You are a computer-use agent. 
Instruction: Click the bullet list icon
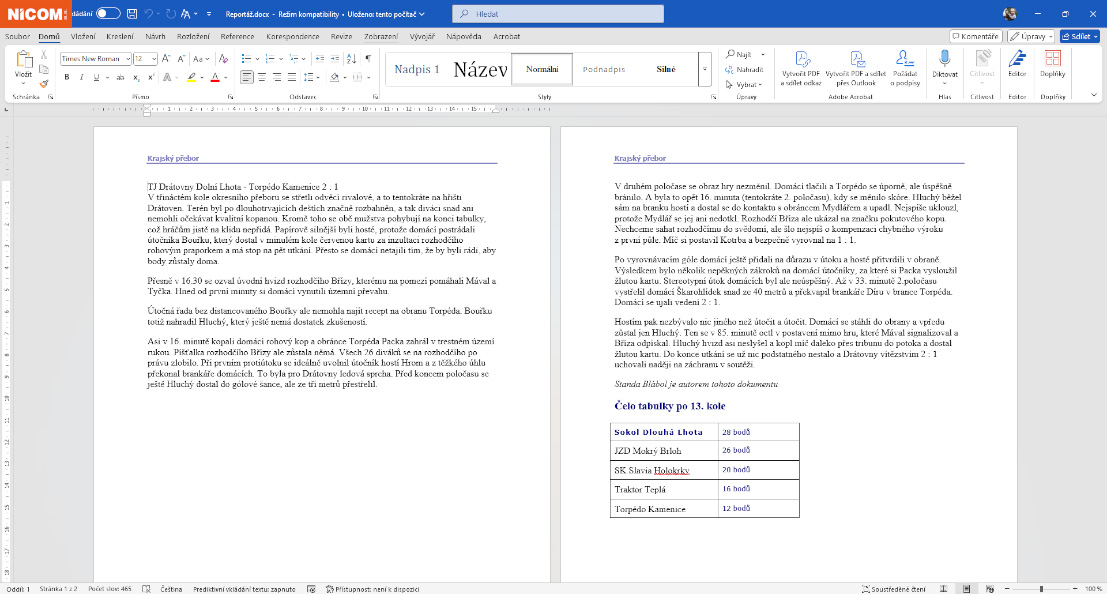(x=248, y=58)
